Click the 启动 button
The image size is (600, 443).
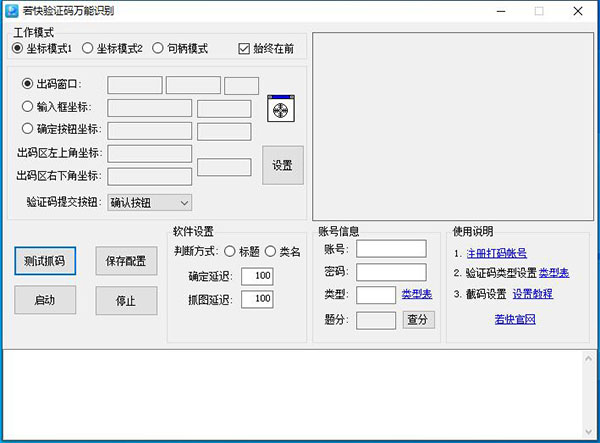pos(45,300)
